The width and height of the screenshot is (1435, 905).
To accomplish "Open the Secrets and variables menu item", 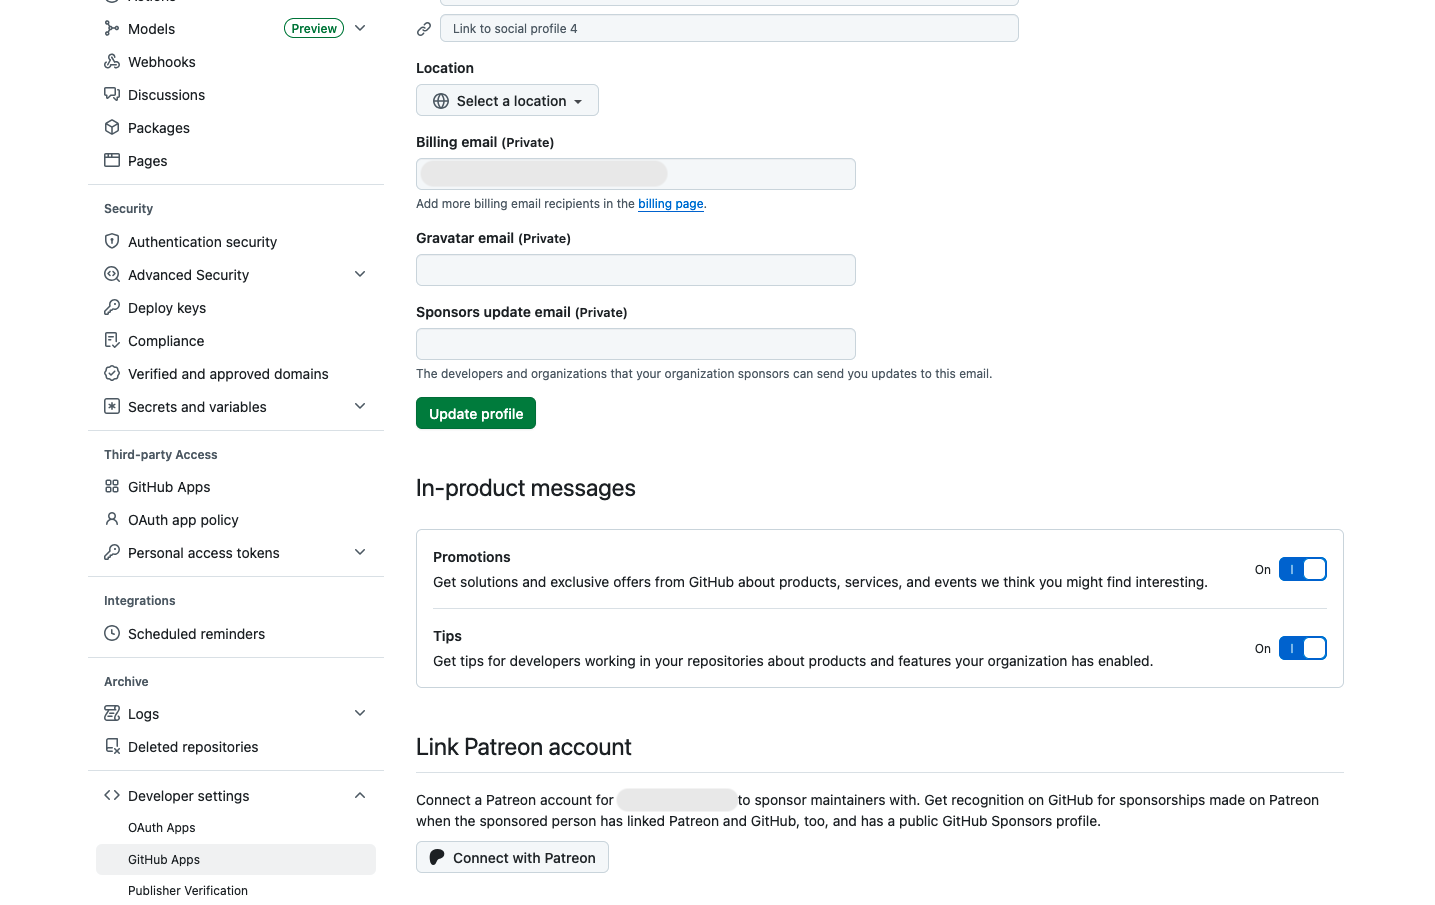I will click(x=236, y=406).
